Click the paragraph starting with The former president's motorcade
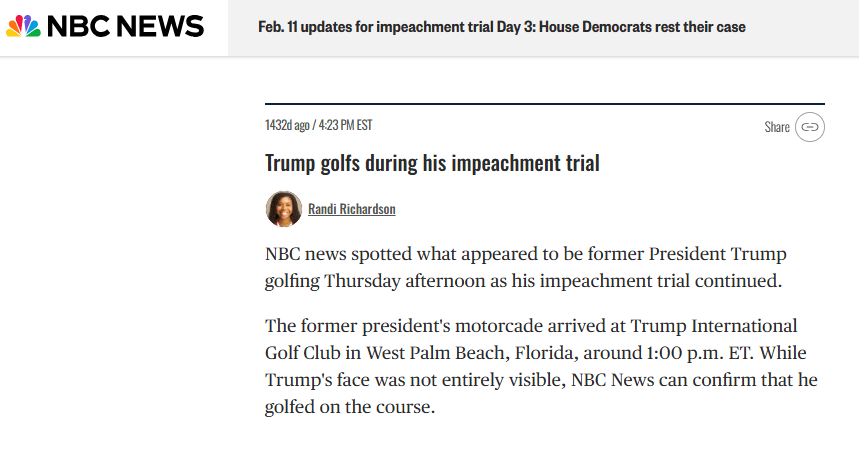Viewport: 859px width, 466px height. [540, 366]
